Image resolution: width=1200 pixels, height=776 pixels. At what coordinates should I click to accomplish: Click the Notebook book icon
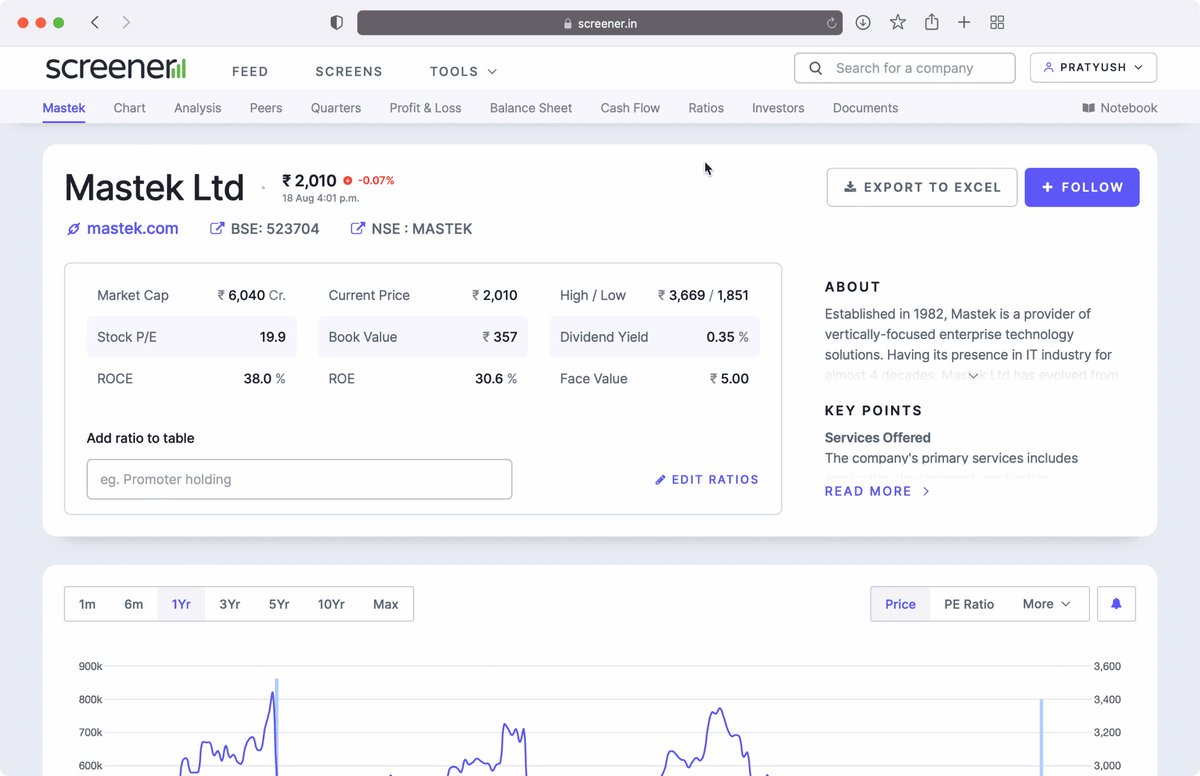click(1088, 108)
